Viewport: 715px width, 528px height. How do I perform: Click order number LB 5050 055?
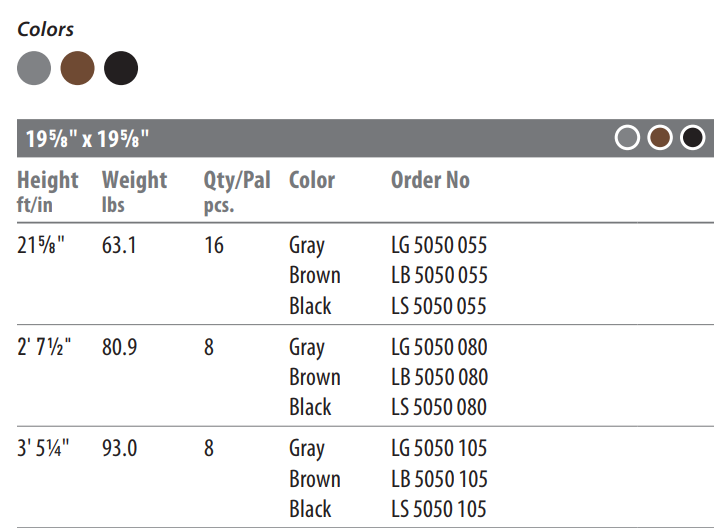pyautogui.click(x=440, y=275)
